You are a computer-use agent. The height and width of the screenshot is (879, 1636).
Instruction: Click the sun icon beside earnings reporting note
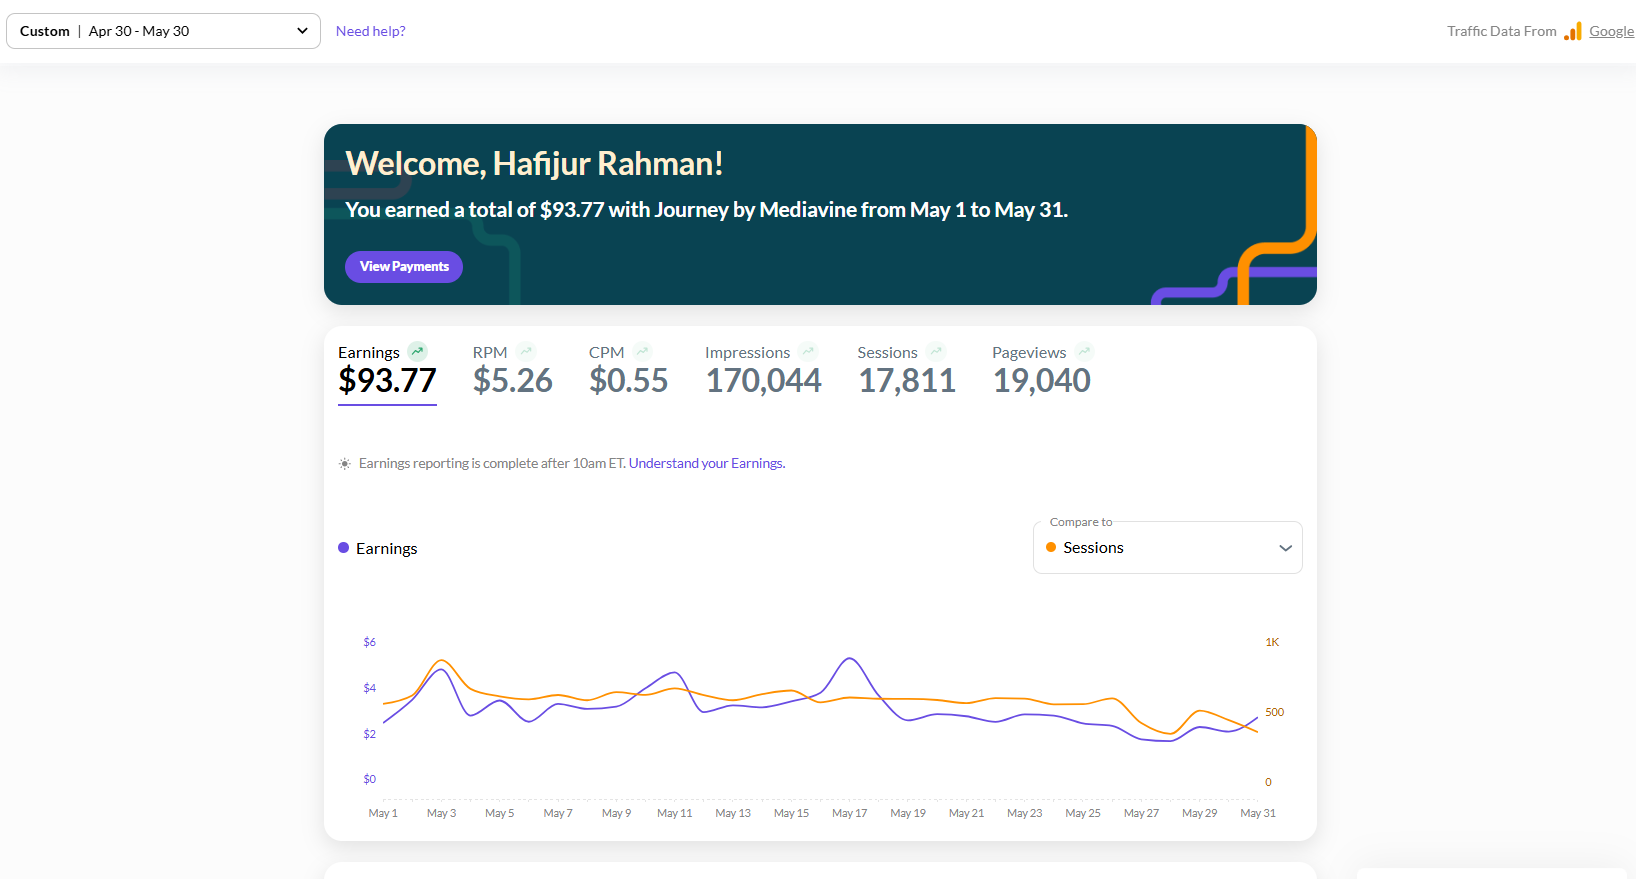[x=345, y=464]
